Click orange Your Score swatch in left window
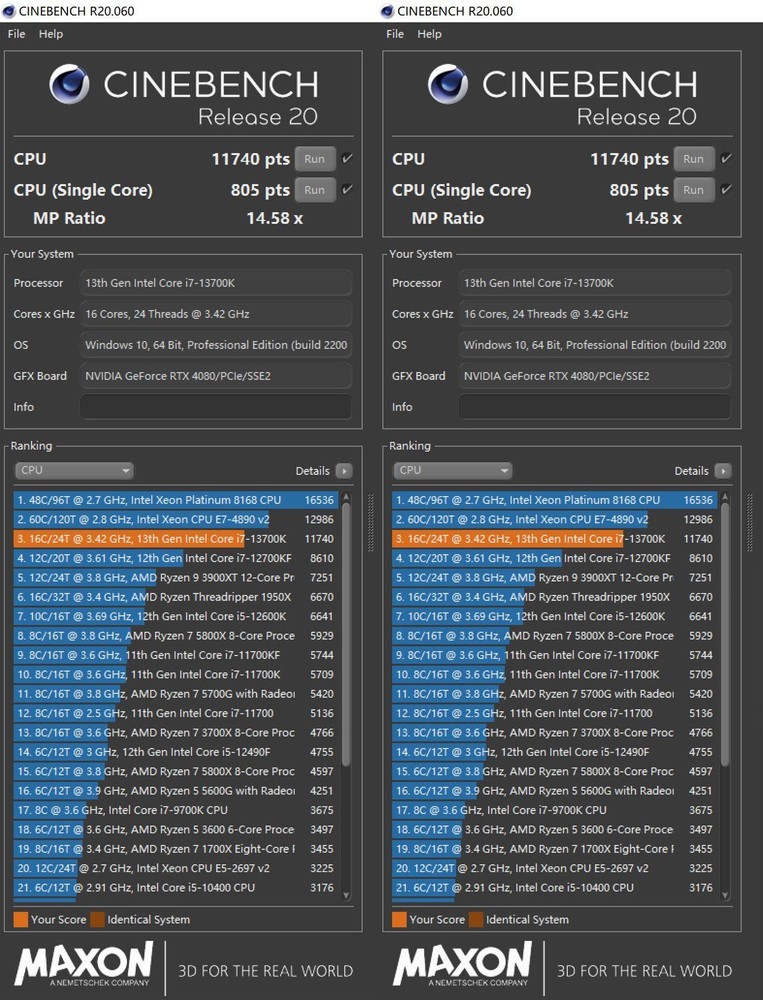The image size is (763, 1000). (x=20, y=919)
